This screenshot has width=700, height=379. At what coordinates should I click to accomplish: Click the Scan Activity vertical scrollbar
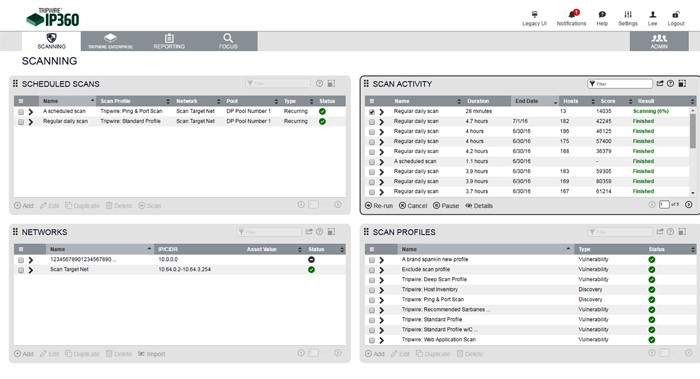pyautogui.click(x=693, y=151)
